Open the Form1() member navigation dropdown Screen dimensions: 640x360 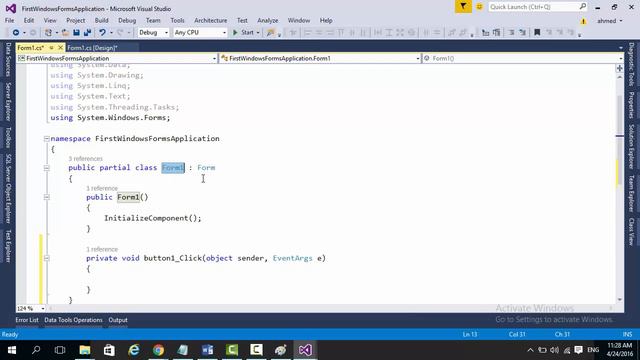click(522, 58)
